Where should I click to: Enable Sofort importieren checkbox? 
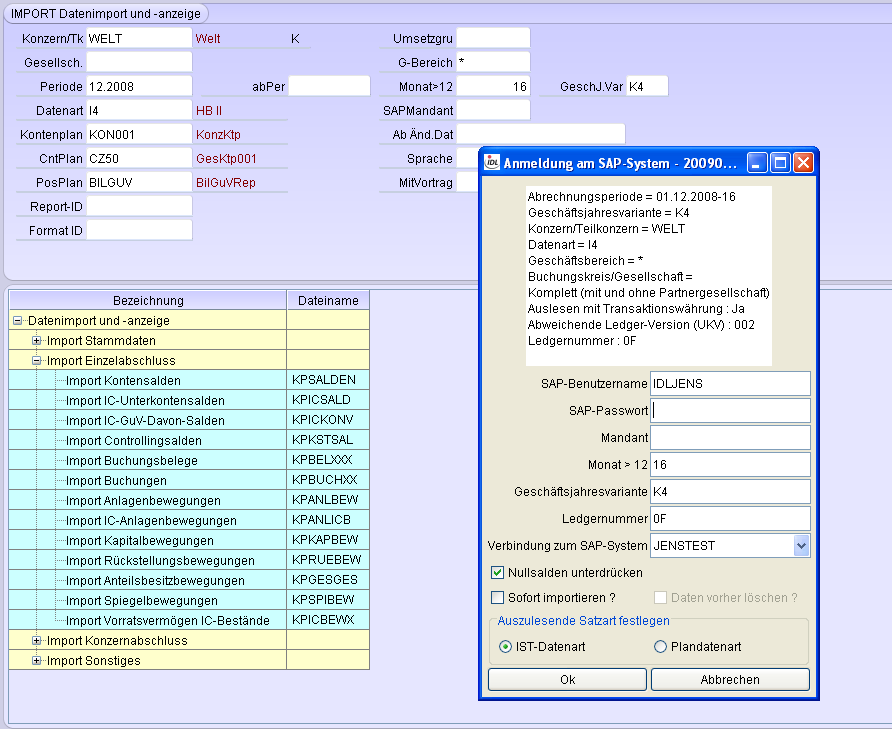coord(497,598)
